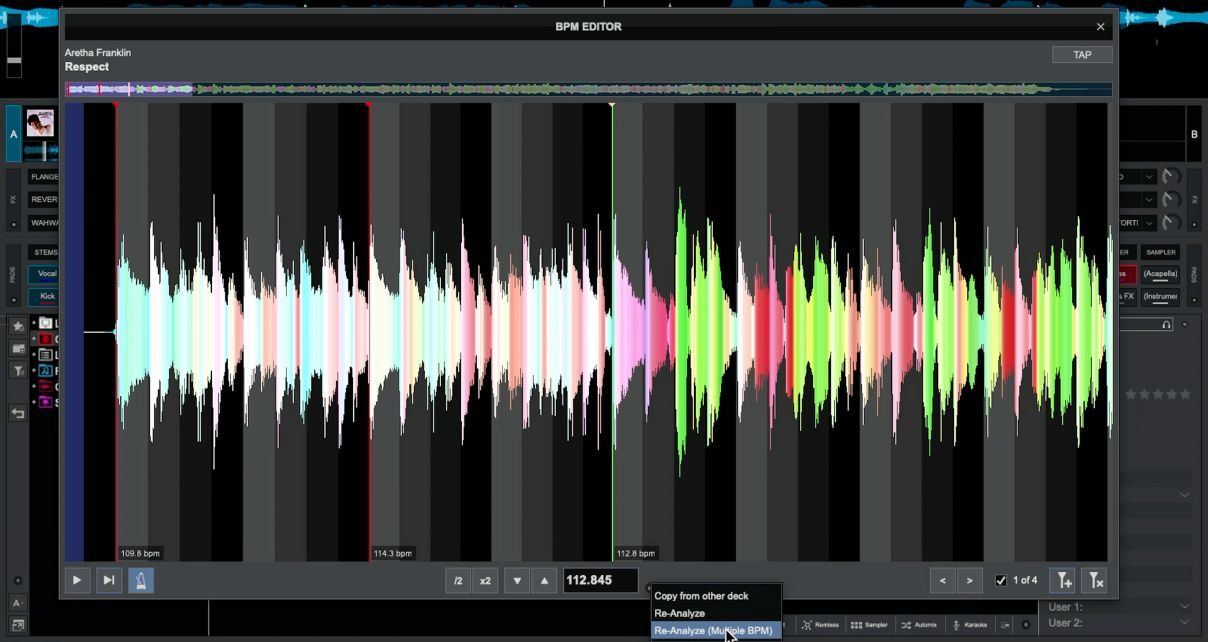Image resolution: width=1208 pixels, height=642 pixels.
Task: Go to next beat anchor
Action: click(970, 580)
